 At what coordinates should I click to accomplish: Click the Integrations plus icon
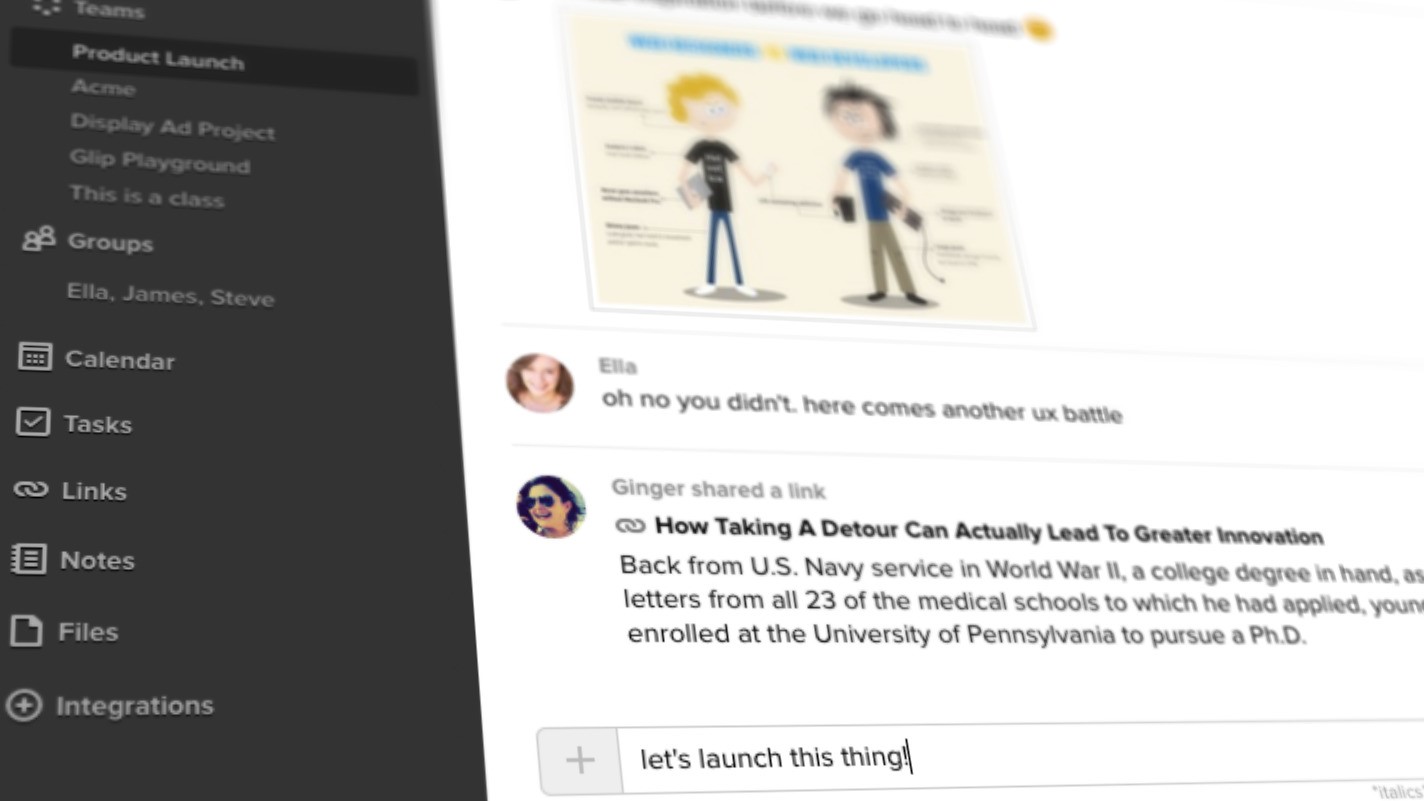(x=24, y=705)
